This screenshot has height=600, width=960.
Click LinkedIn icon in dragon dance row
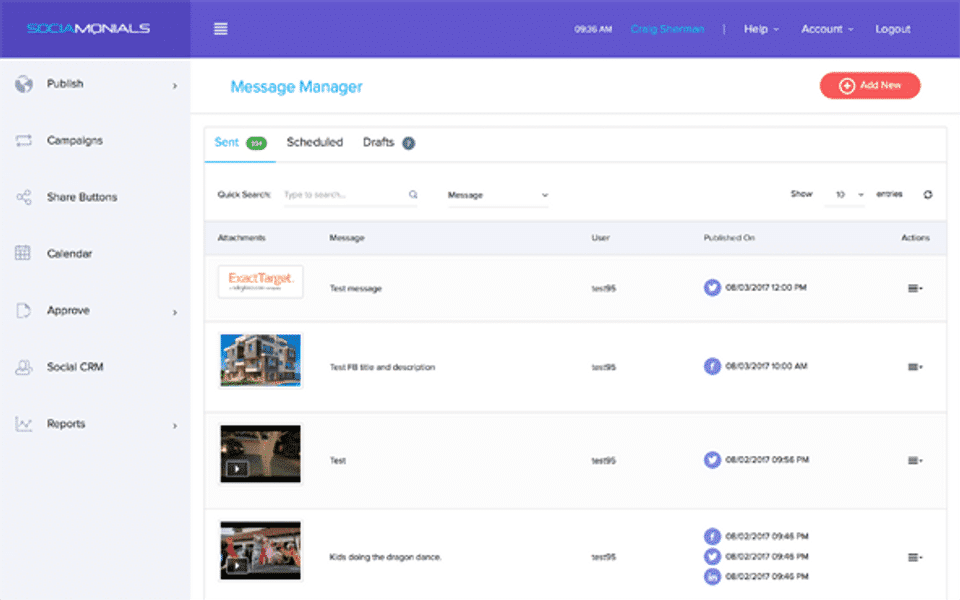click(x=712, y=577)
